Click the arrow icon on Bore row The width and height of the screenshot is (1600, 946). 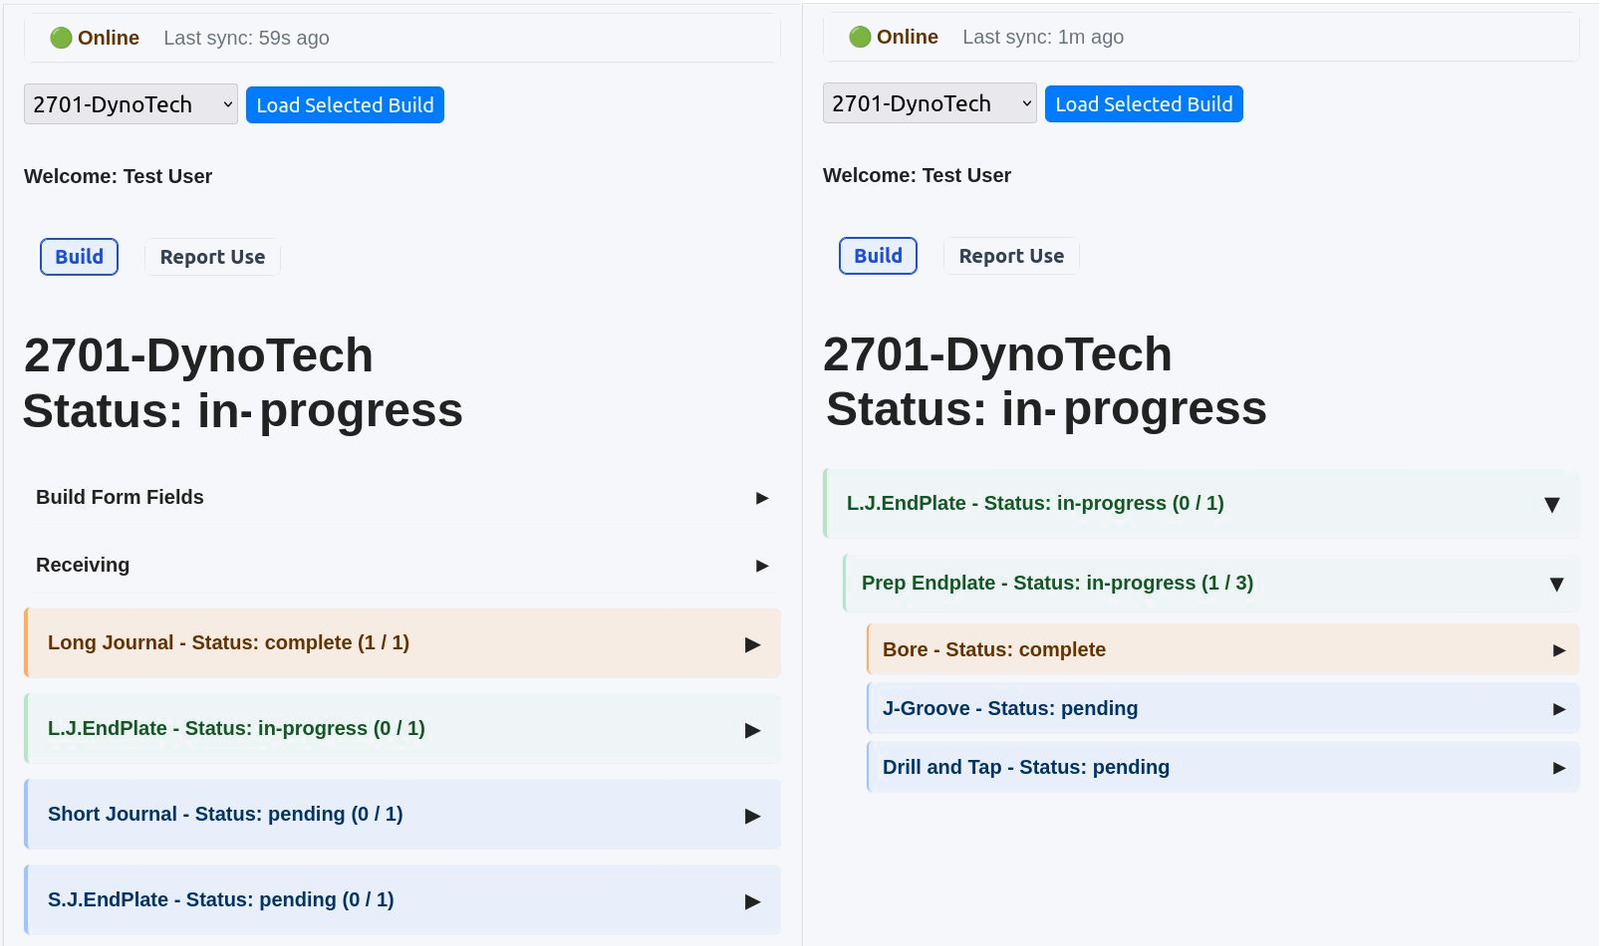(x=1558, y=649)
